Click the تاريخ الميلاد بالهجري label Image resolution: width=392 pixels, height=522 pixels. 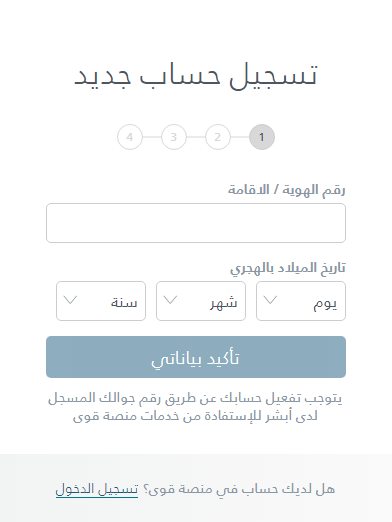click(288, 268)
